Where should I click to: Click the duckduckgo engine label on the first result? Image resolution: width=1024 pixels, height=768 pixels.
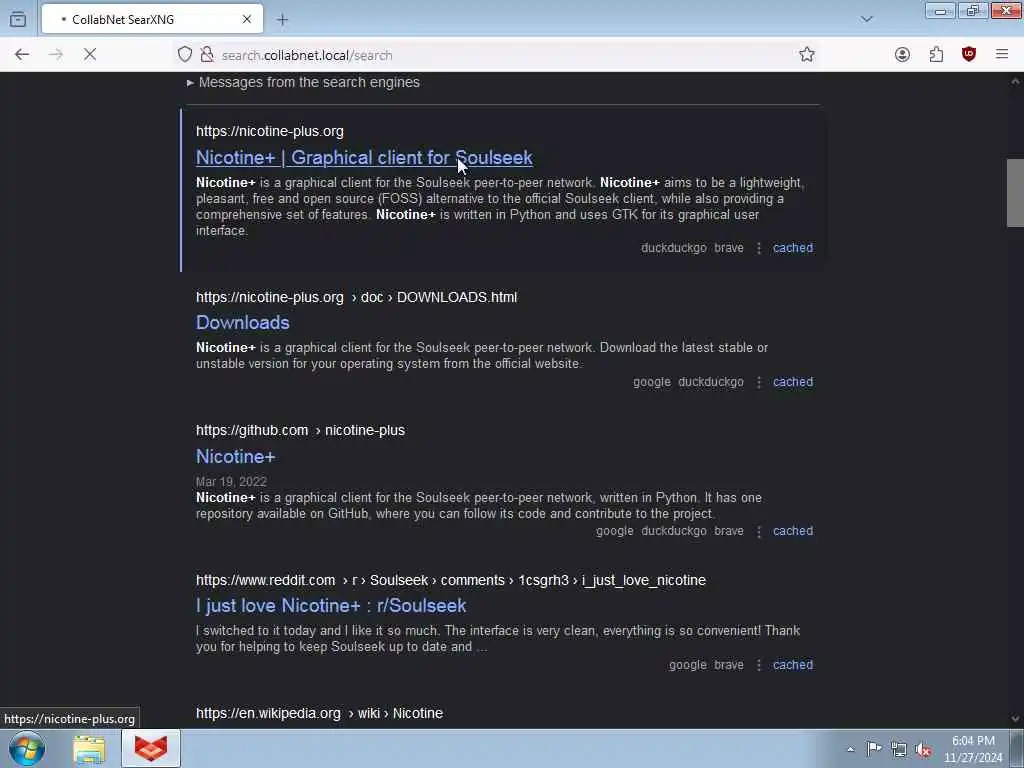coord(673,248)
